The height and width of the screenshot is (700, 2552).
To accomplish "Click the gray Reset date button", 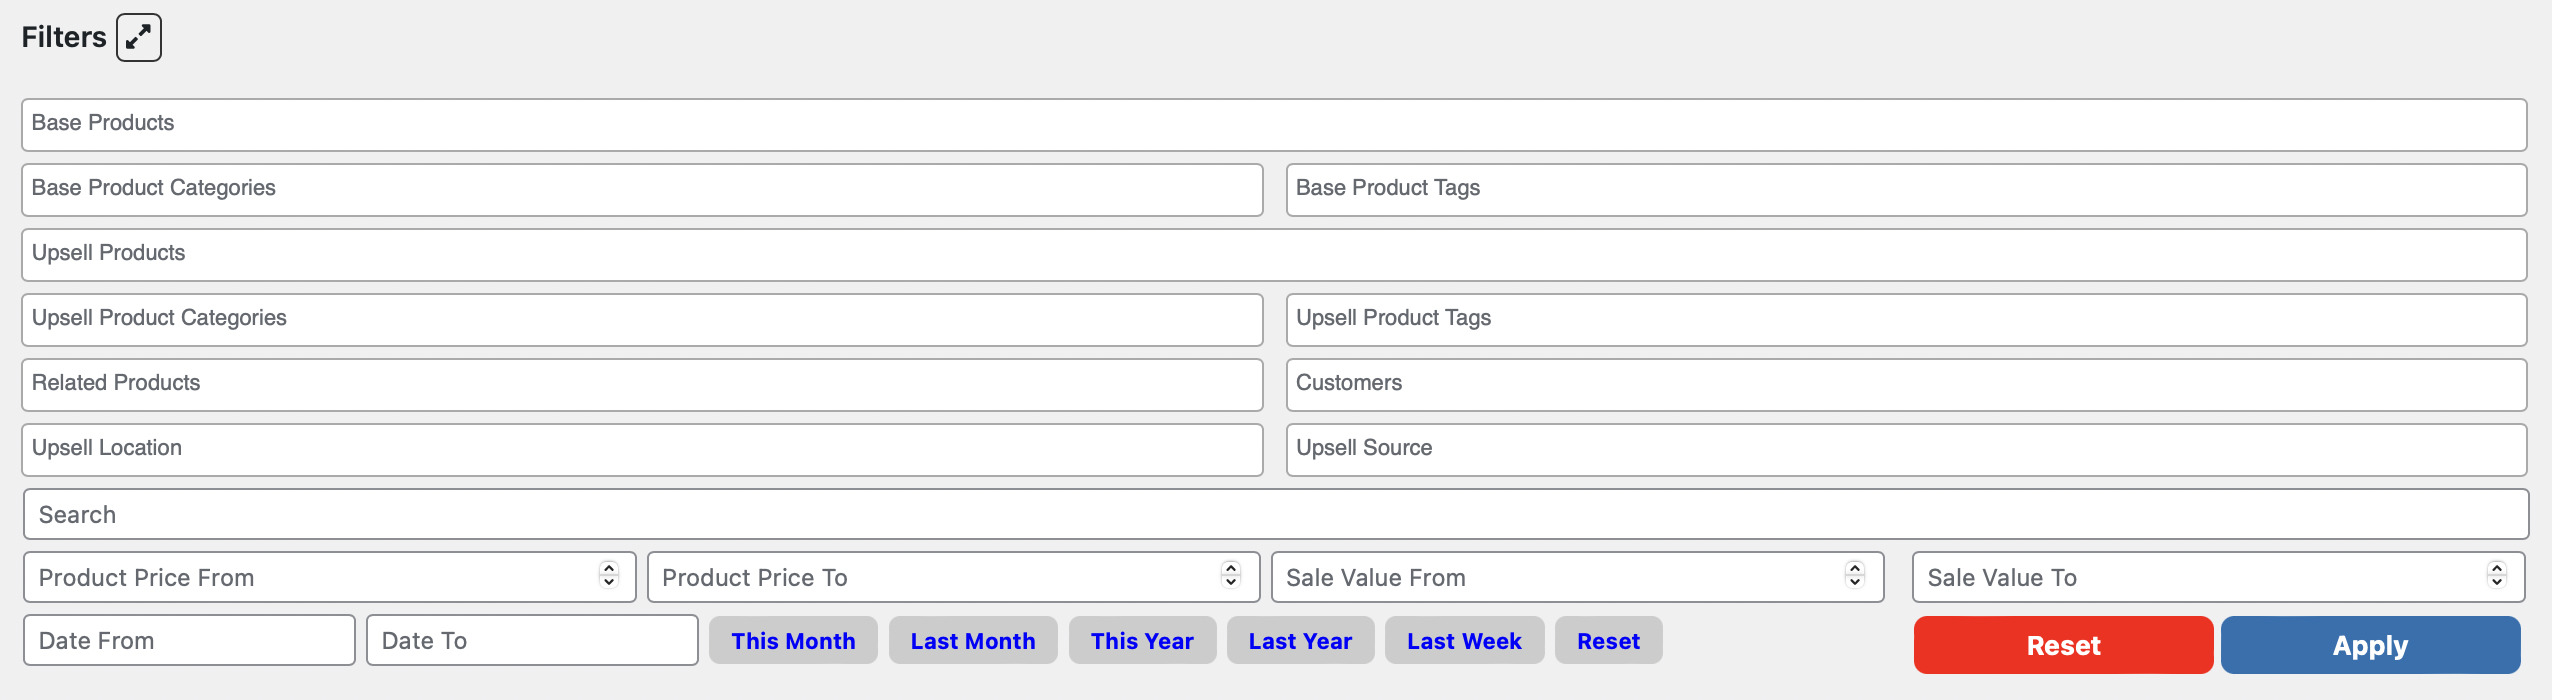I will (1608, 640).
